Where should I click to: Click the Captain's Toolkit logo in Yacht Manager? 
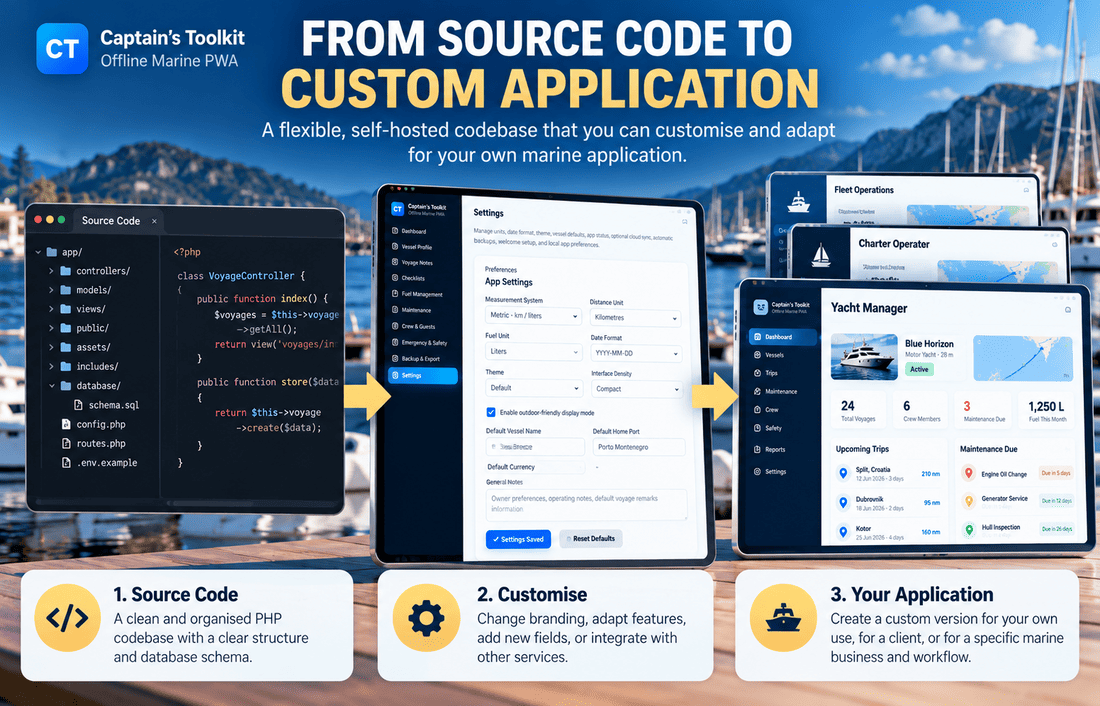click(x=760, y=307)
